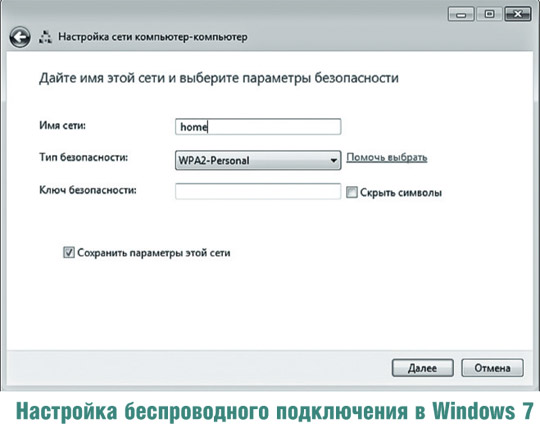Proceed with the "Далее" button
This screenshot has height=428, width=540.
click(423, 368)
